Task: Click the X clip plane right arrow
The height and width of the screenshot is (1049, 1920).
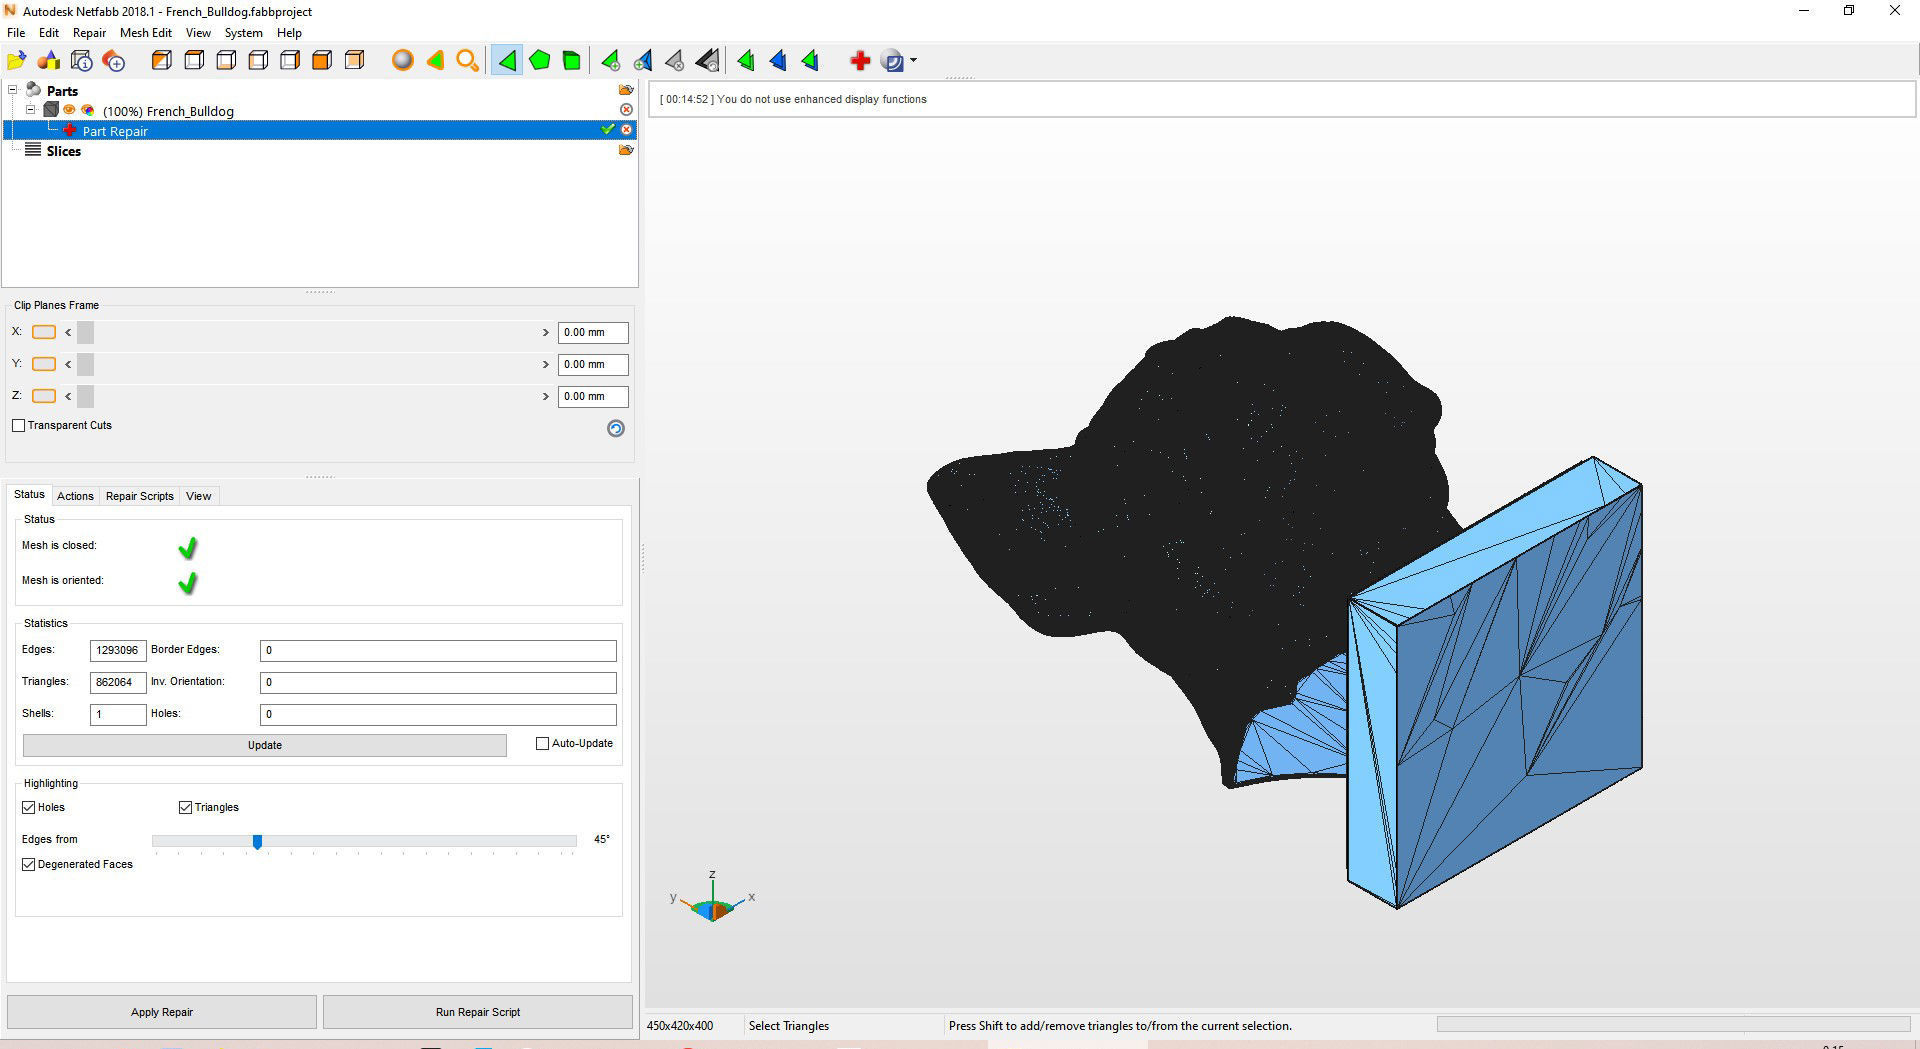Action: [x=546, y=332]
